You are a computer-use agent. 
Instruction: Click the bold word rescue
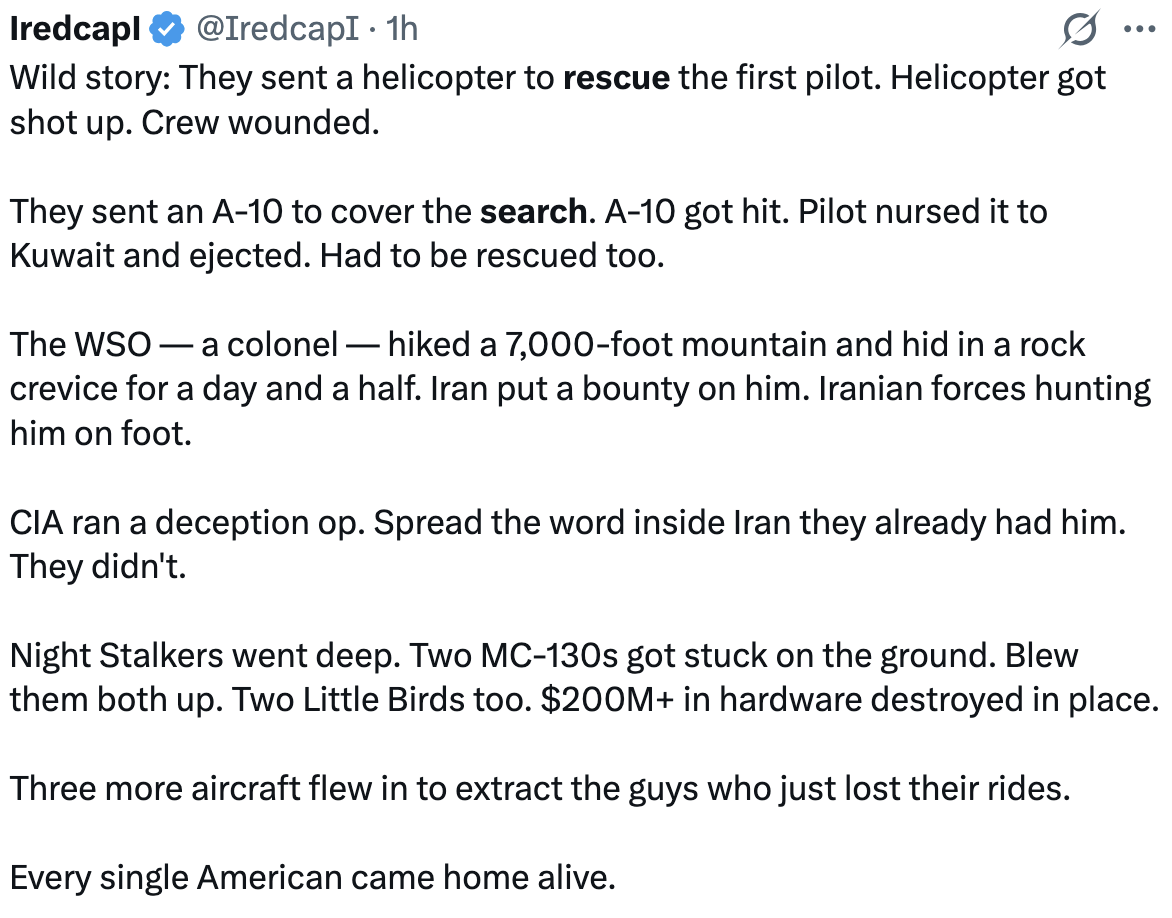click(x=616, y=78)
